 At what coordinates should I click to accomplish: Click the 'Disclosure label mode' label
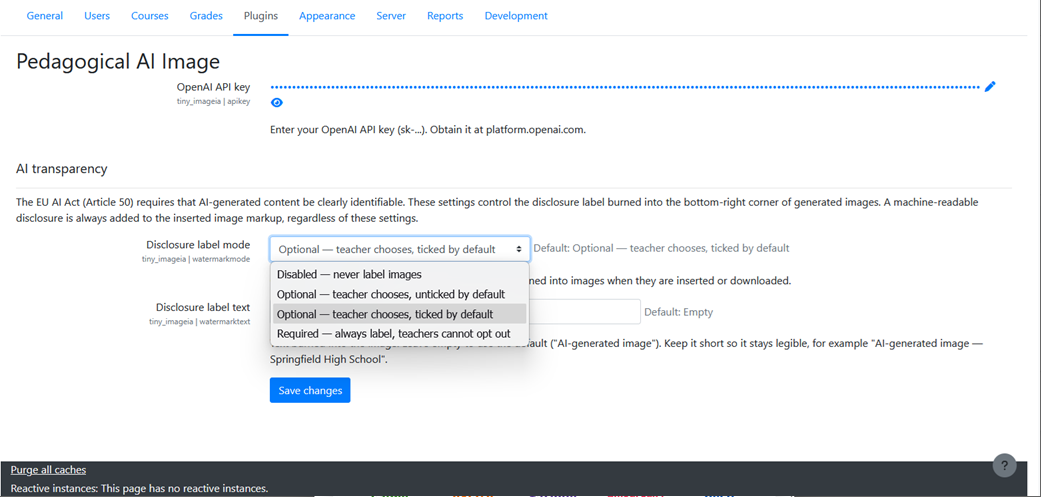click(x=198, y=245)
